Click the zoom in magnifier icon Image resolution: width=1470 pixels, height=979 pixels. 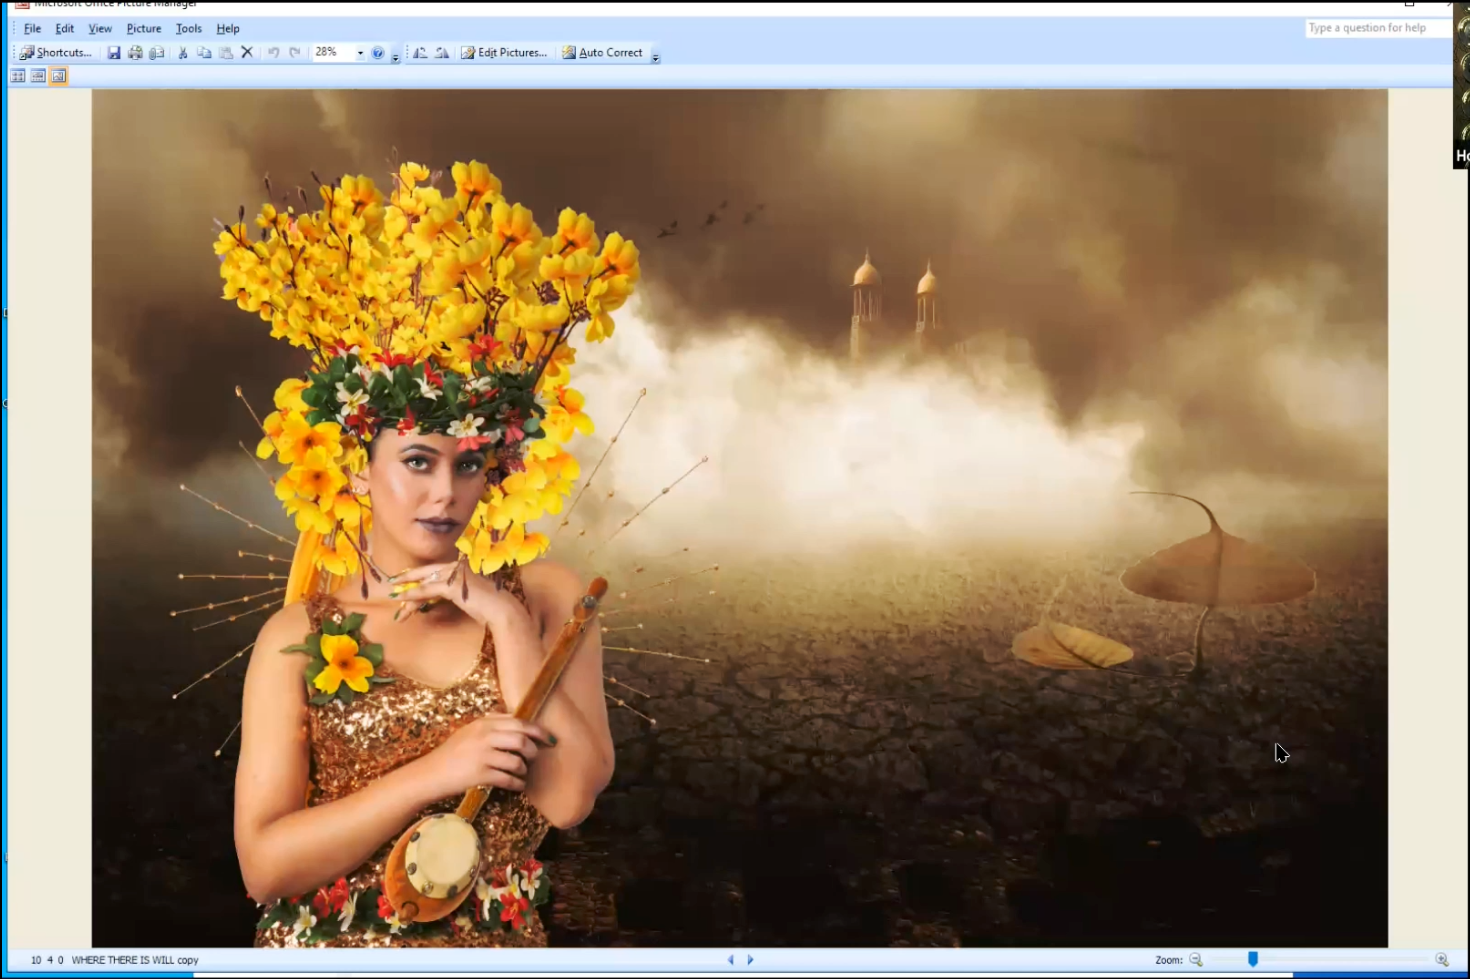[1442, 960]
